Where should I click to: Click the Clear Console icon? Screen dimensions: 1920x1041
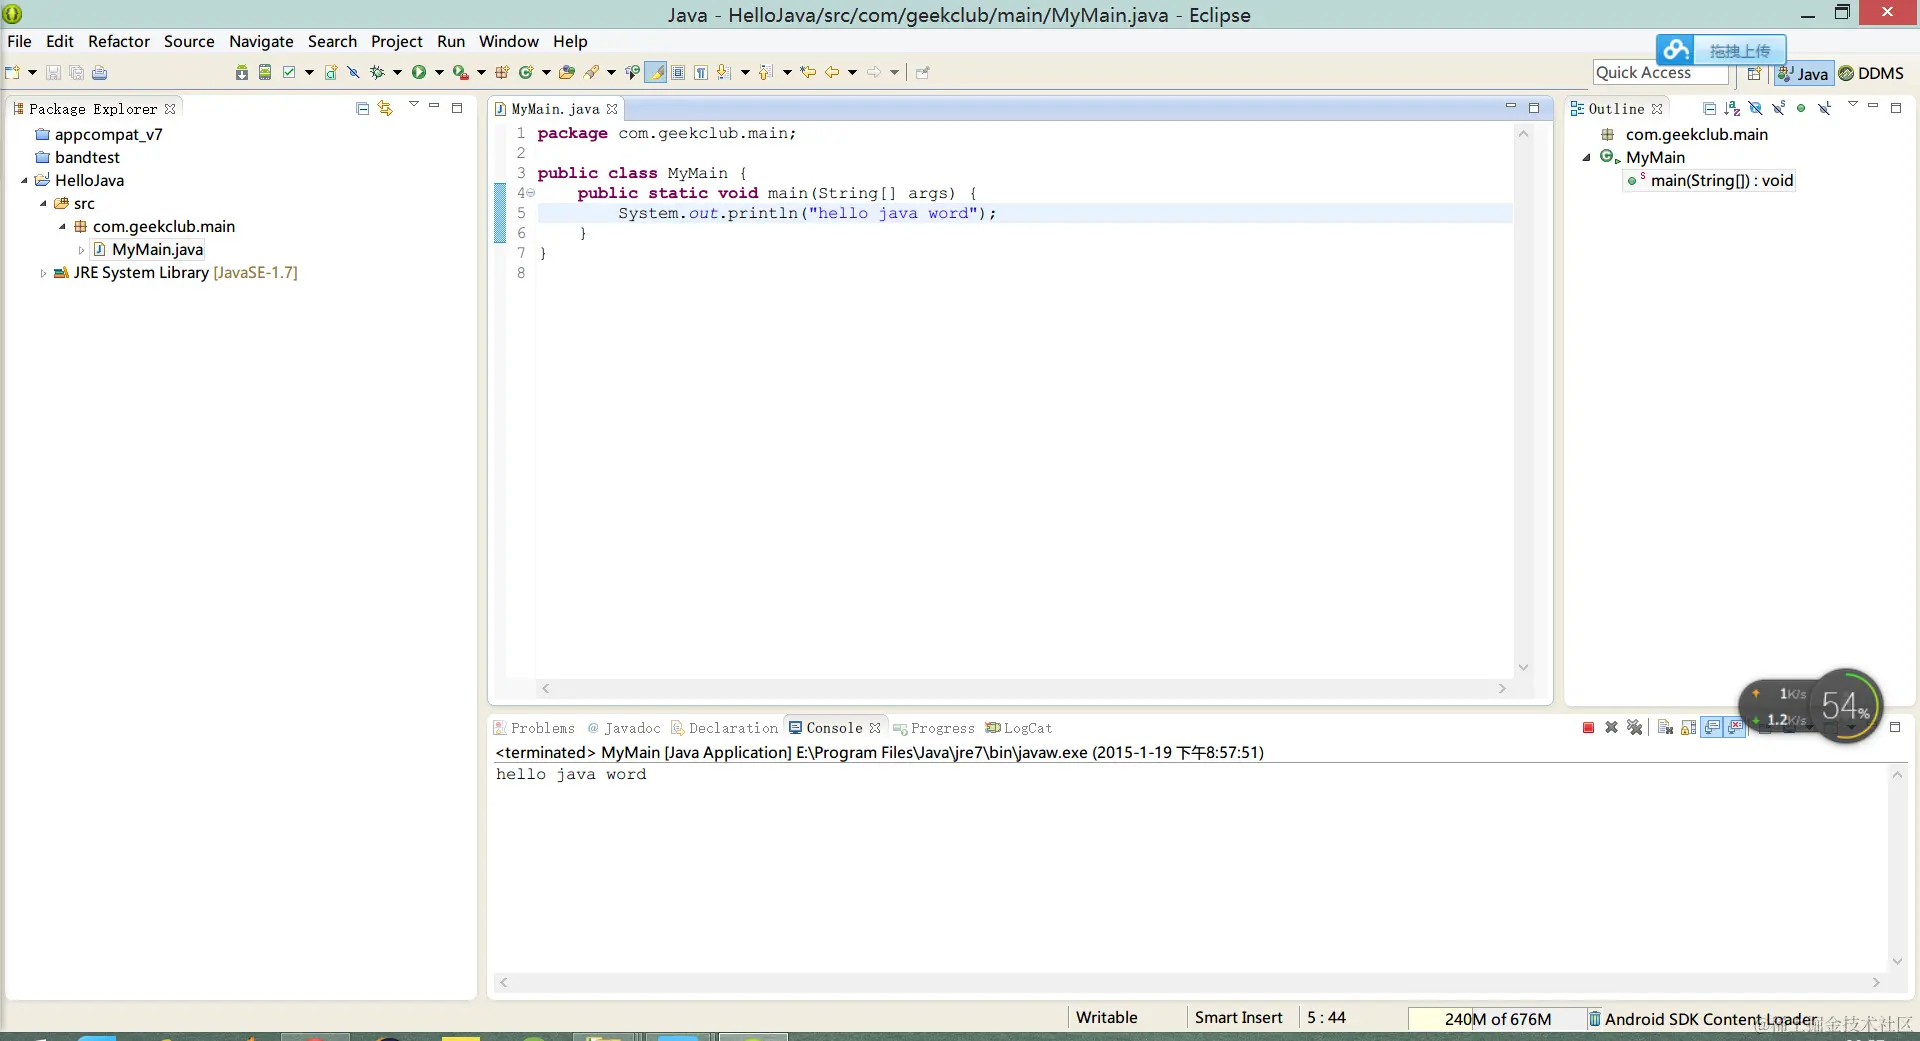[1665, 728]
